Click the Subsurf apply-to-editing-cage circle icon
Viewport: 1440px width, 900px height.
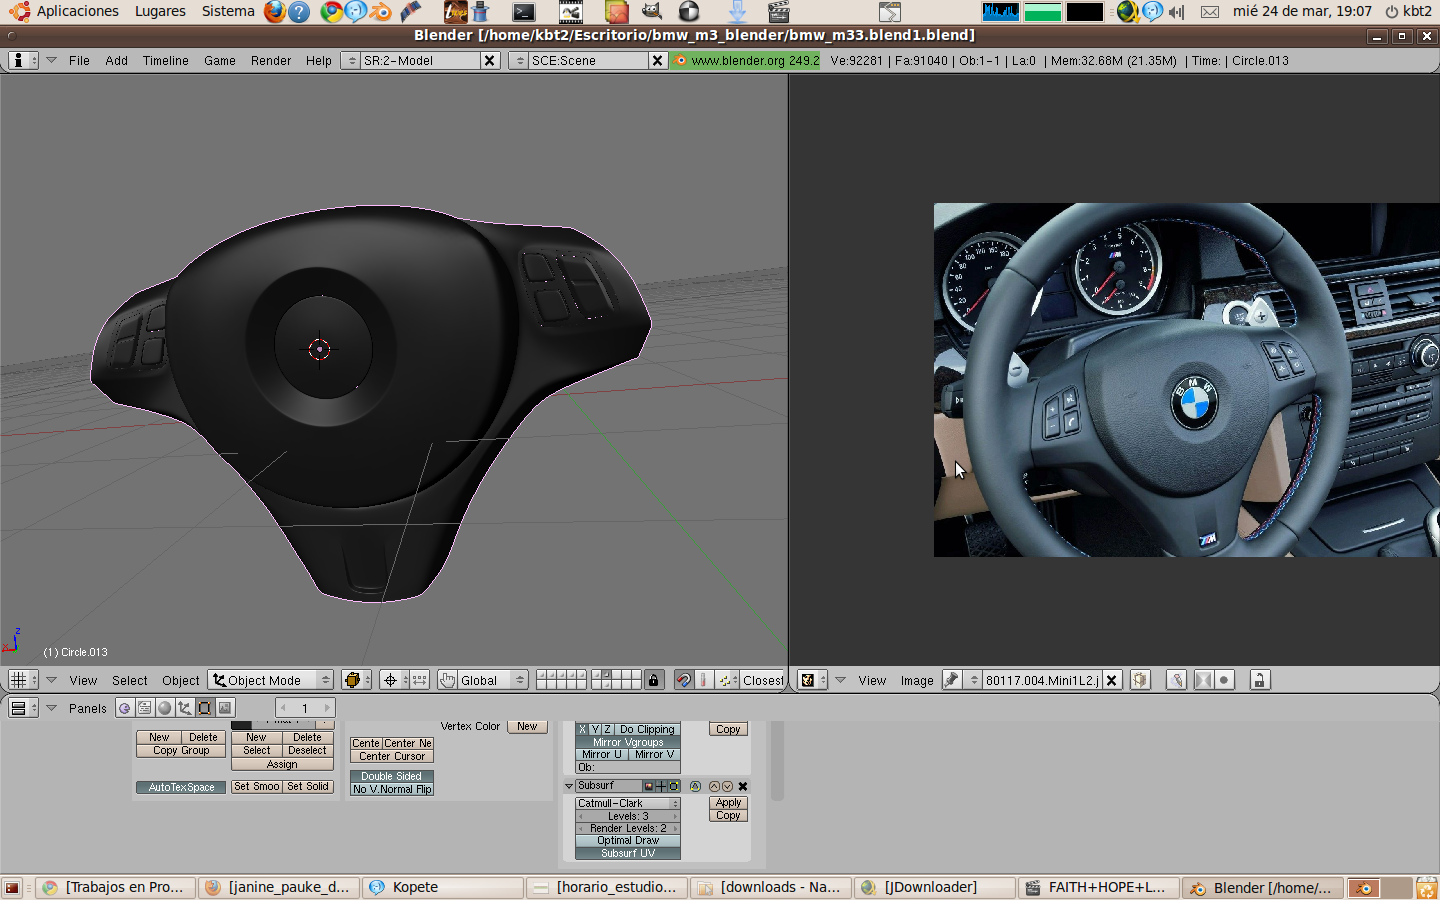696,787
